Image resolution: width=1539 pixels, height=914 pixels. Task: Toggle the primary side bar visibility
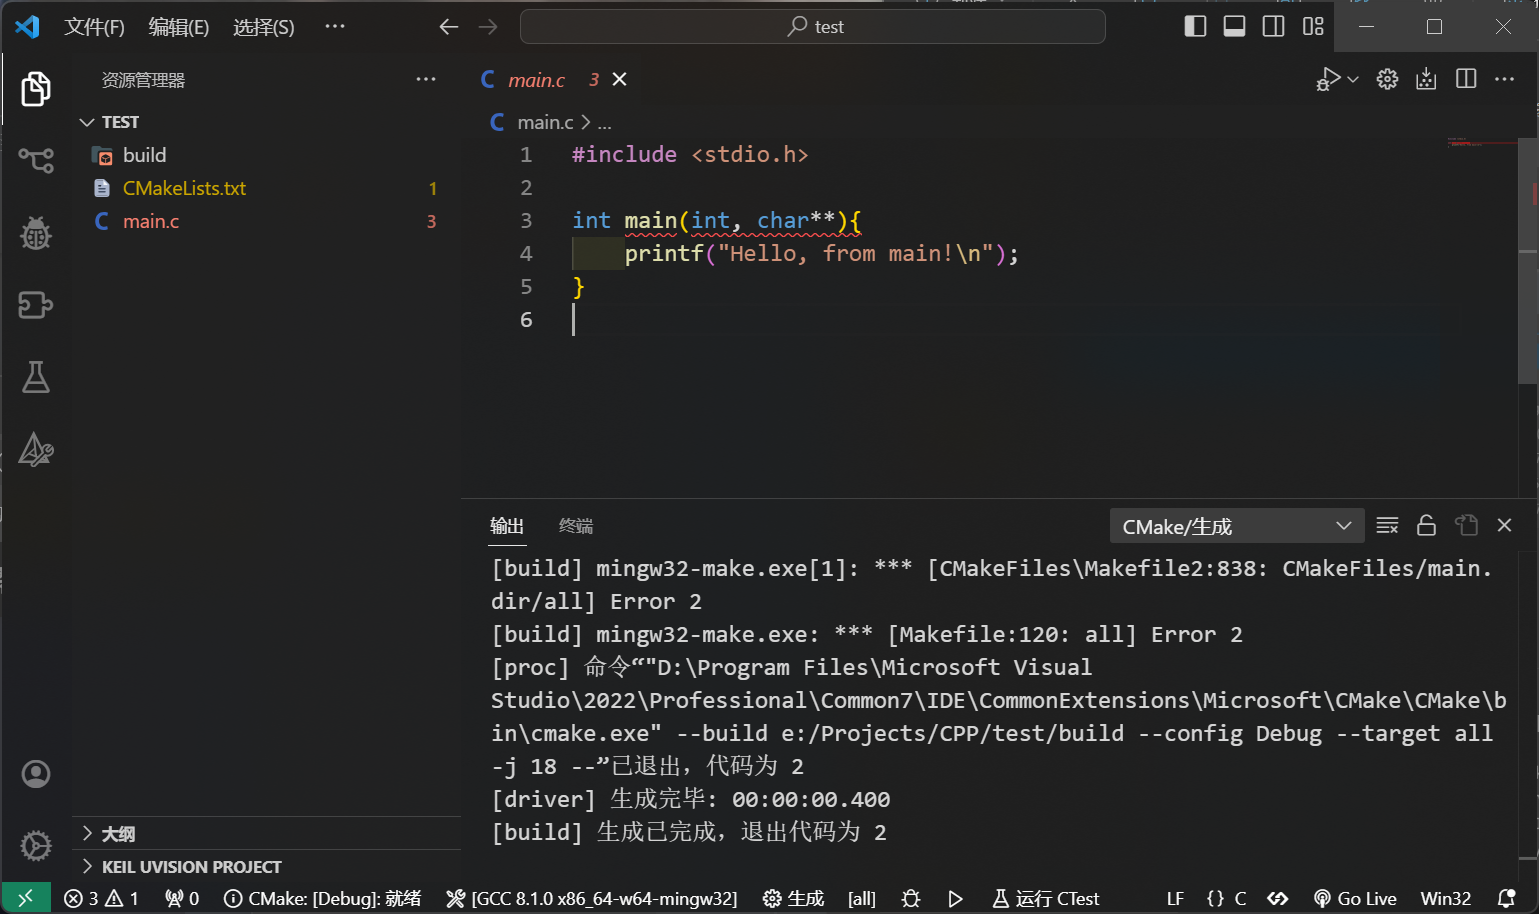click(x=1195, y=26)
